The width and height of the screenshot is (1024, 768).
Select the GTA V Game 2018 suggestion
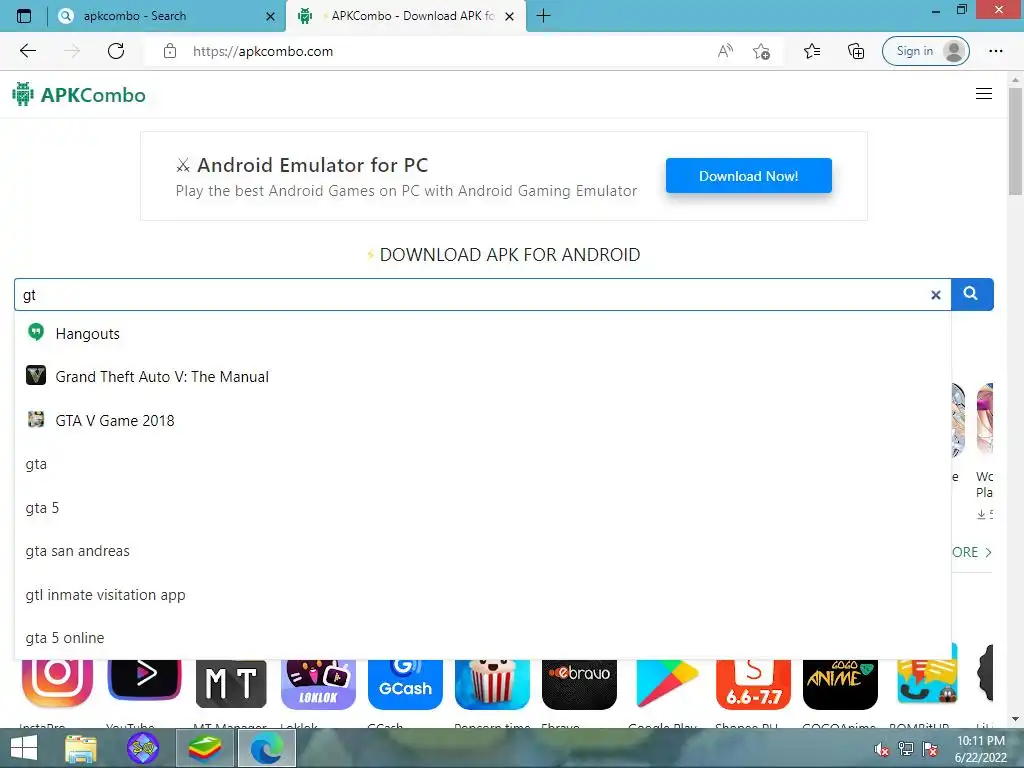(483, 421)
